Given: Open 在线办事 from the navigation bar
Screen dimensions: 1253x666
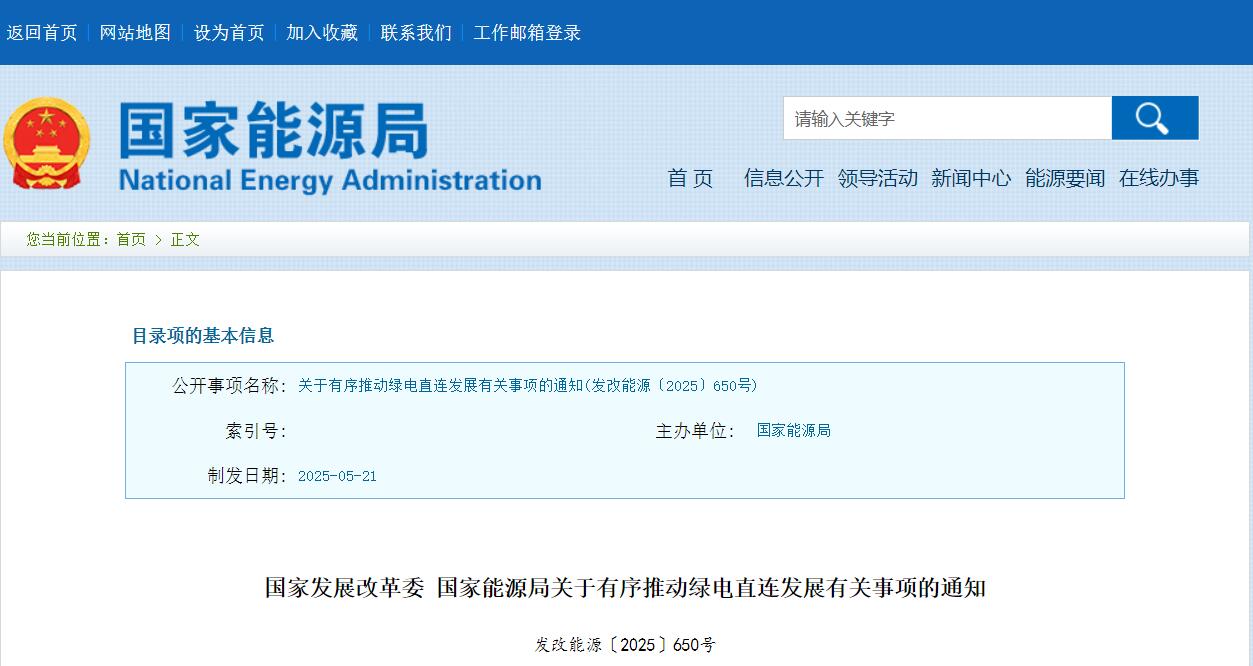Looking at the screenshot, I should click(x=1157, y=178).
